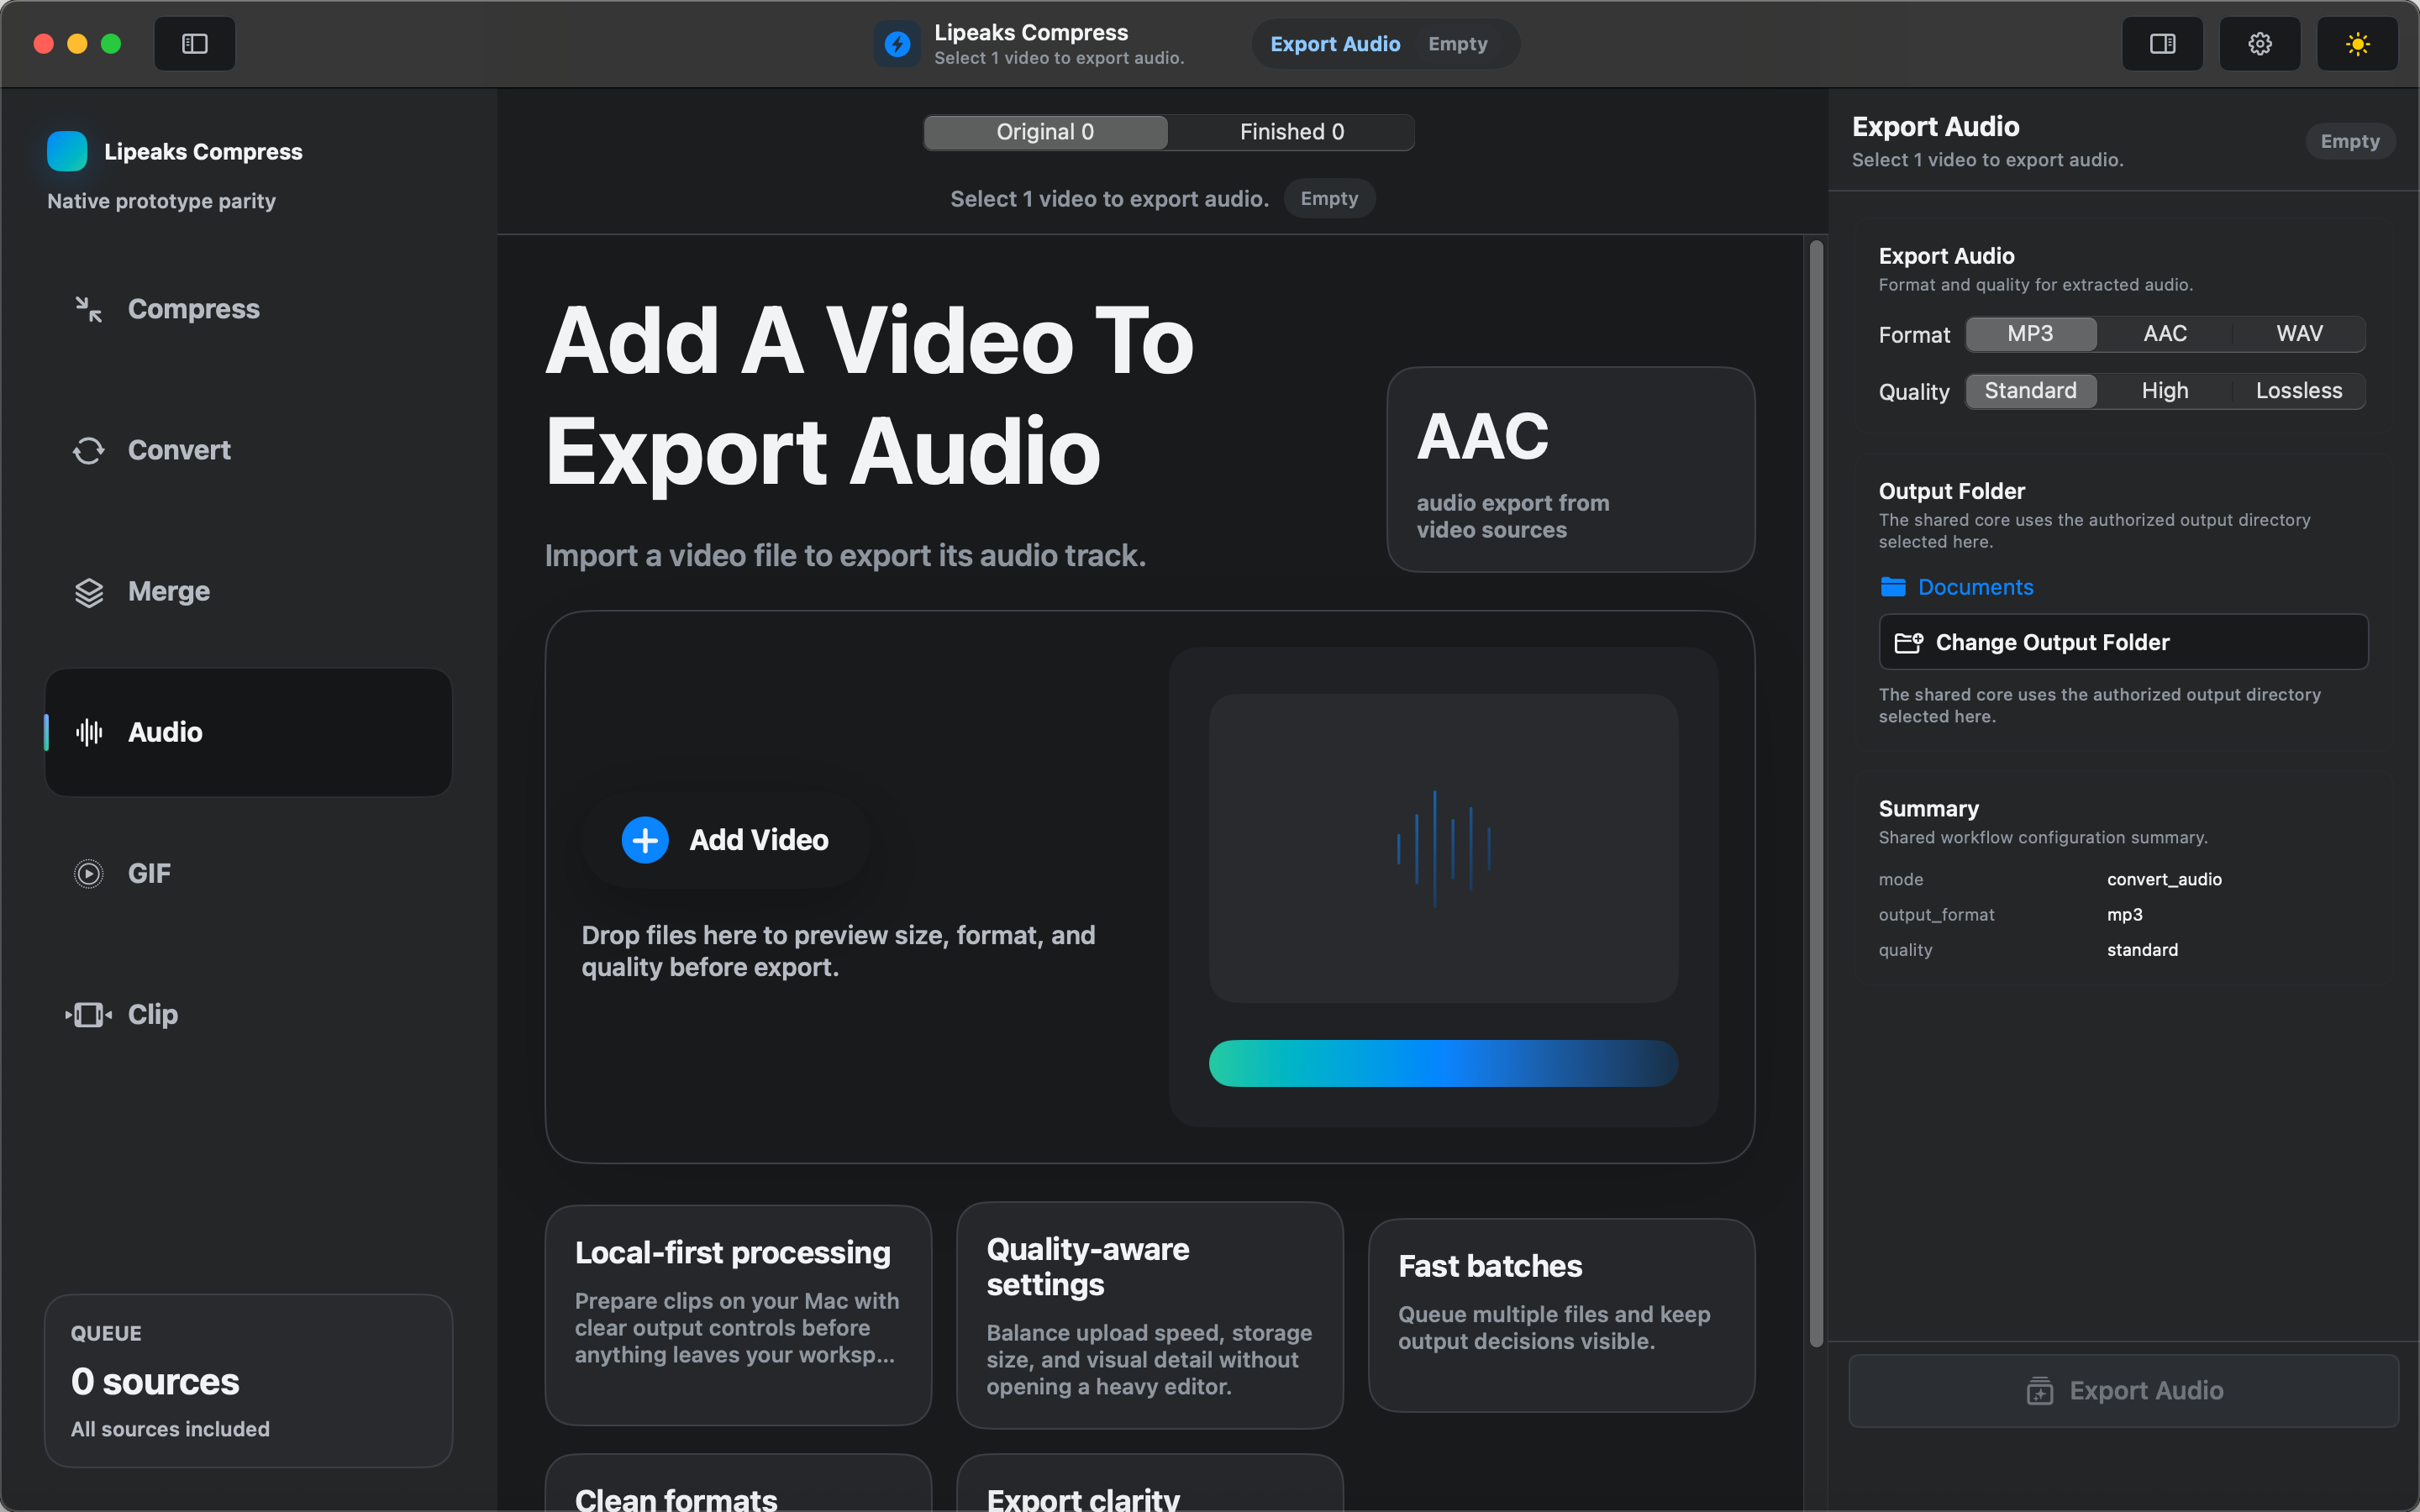Click the waveform preview placeholder

coord(1443,849)
